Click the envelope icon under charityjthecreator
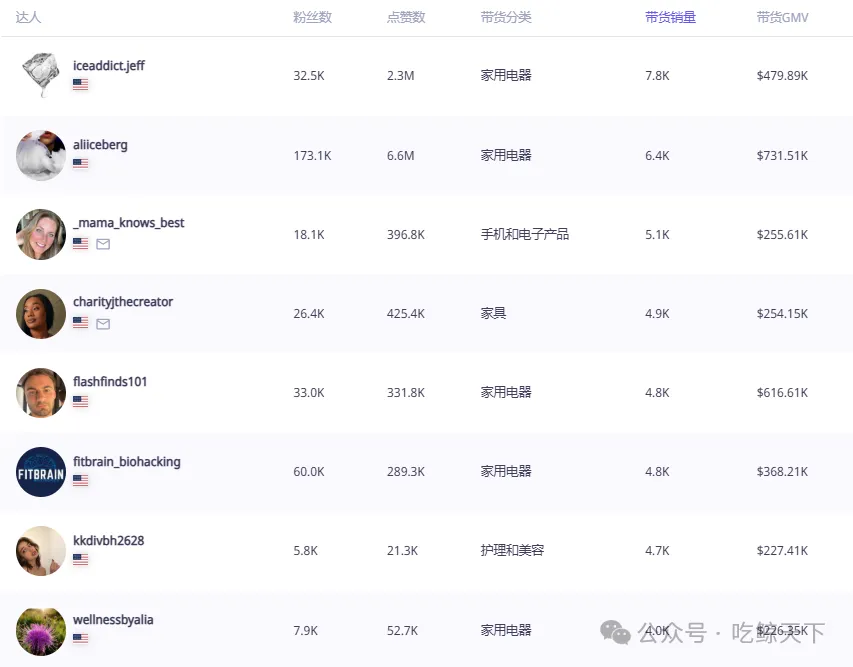 tap(103, 324)
